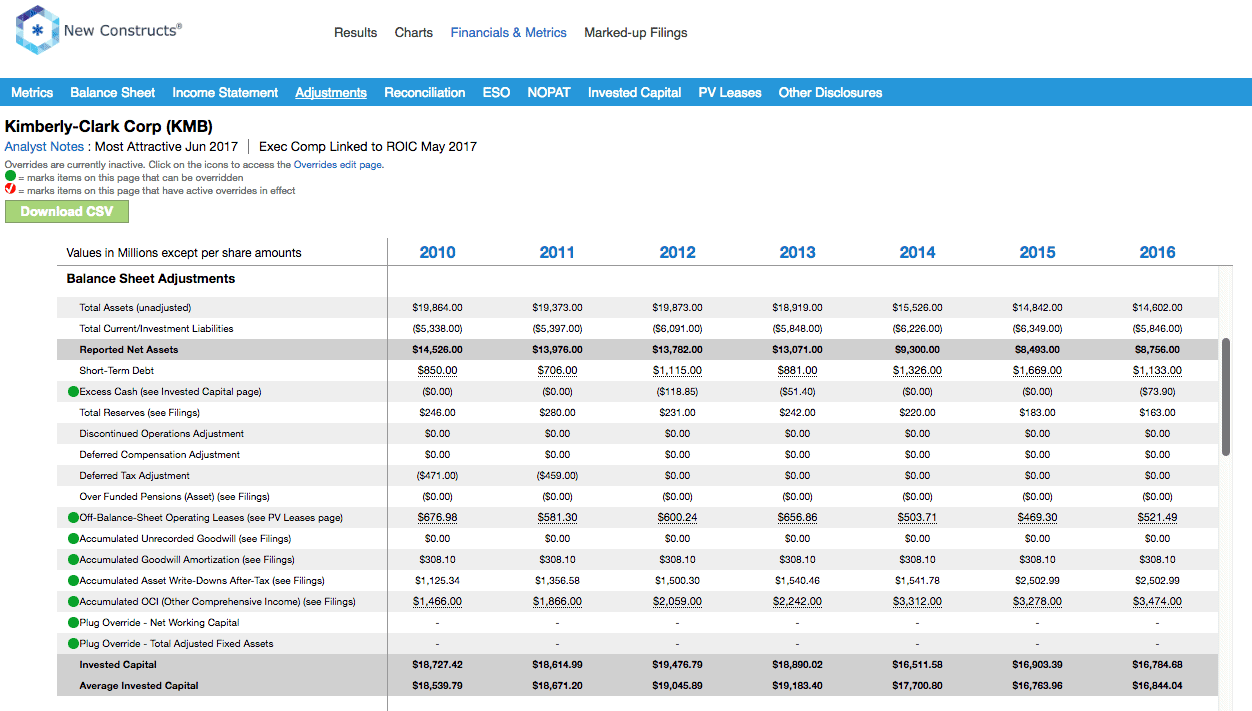The height and width of the screenshot is (711, 1252).
Task: Click Reported Net Assets value $14,526.00
Action: (x=437, y=350)
